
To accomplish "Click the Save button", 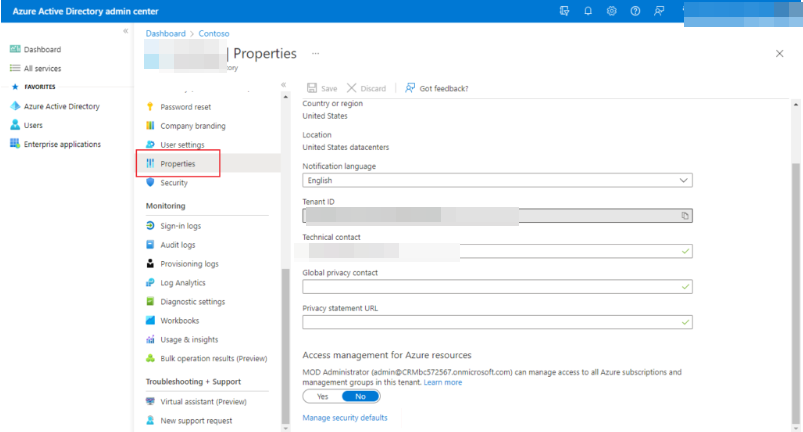I will [322, 88].
